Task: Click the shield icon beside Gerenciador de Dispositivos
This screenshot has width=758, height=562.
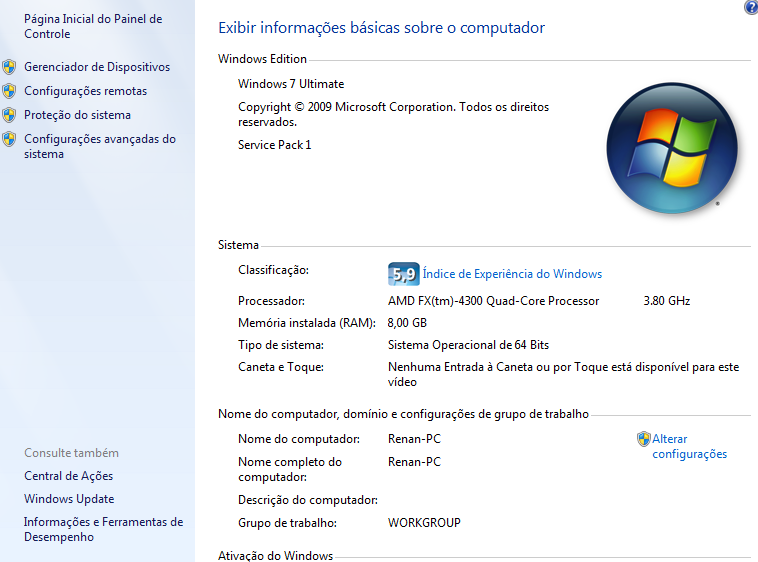Action: click(9, 67)
